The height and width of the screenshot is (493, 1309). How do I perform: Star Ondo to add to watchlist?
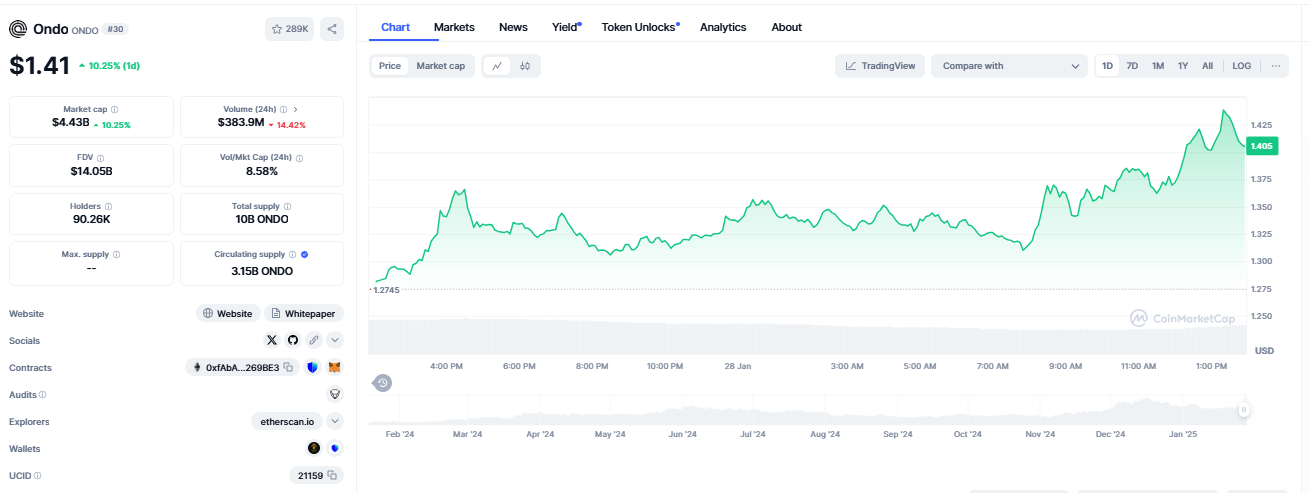pyautogui.click(x=288, y=29)
